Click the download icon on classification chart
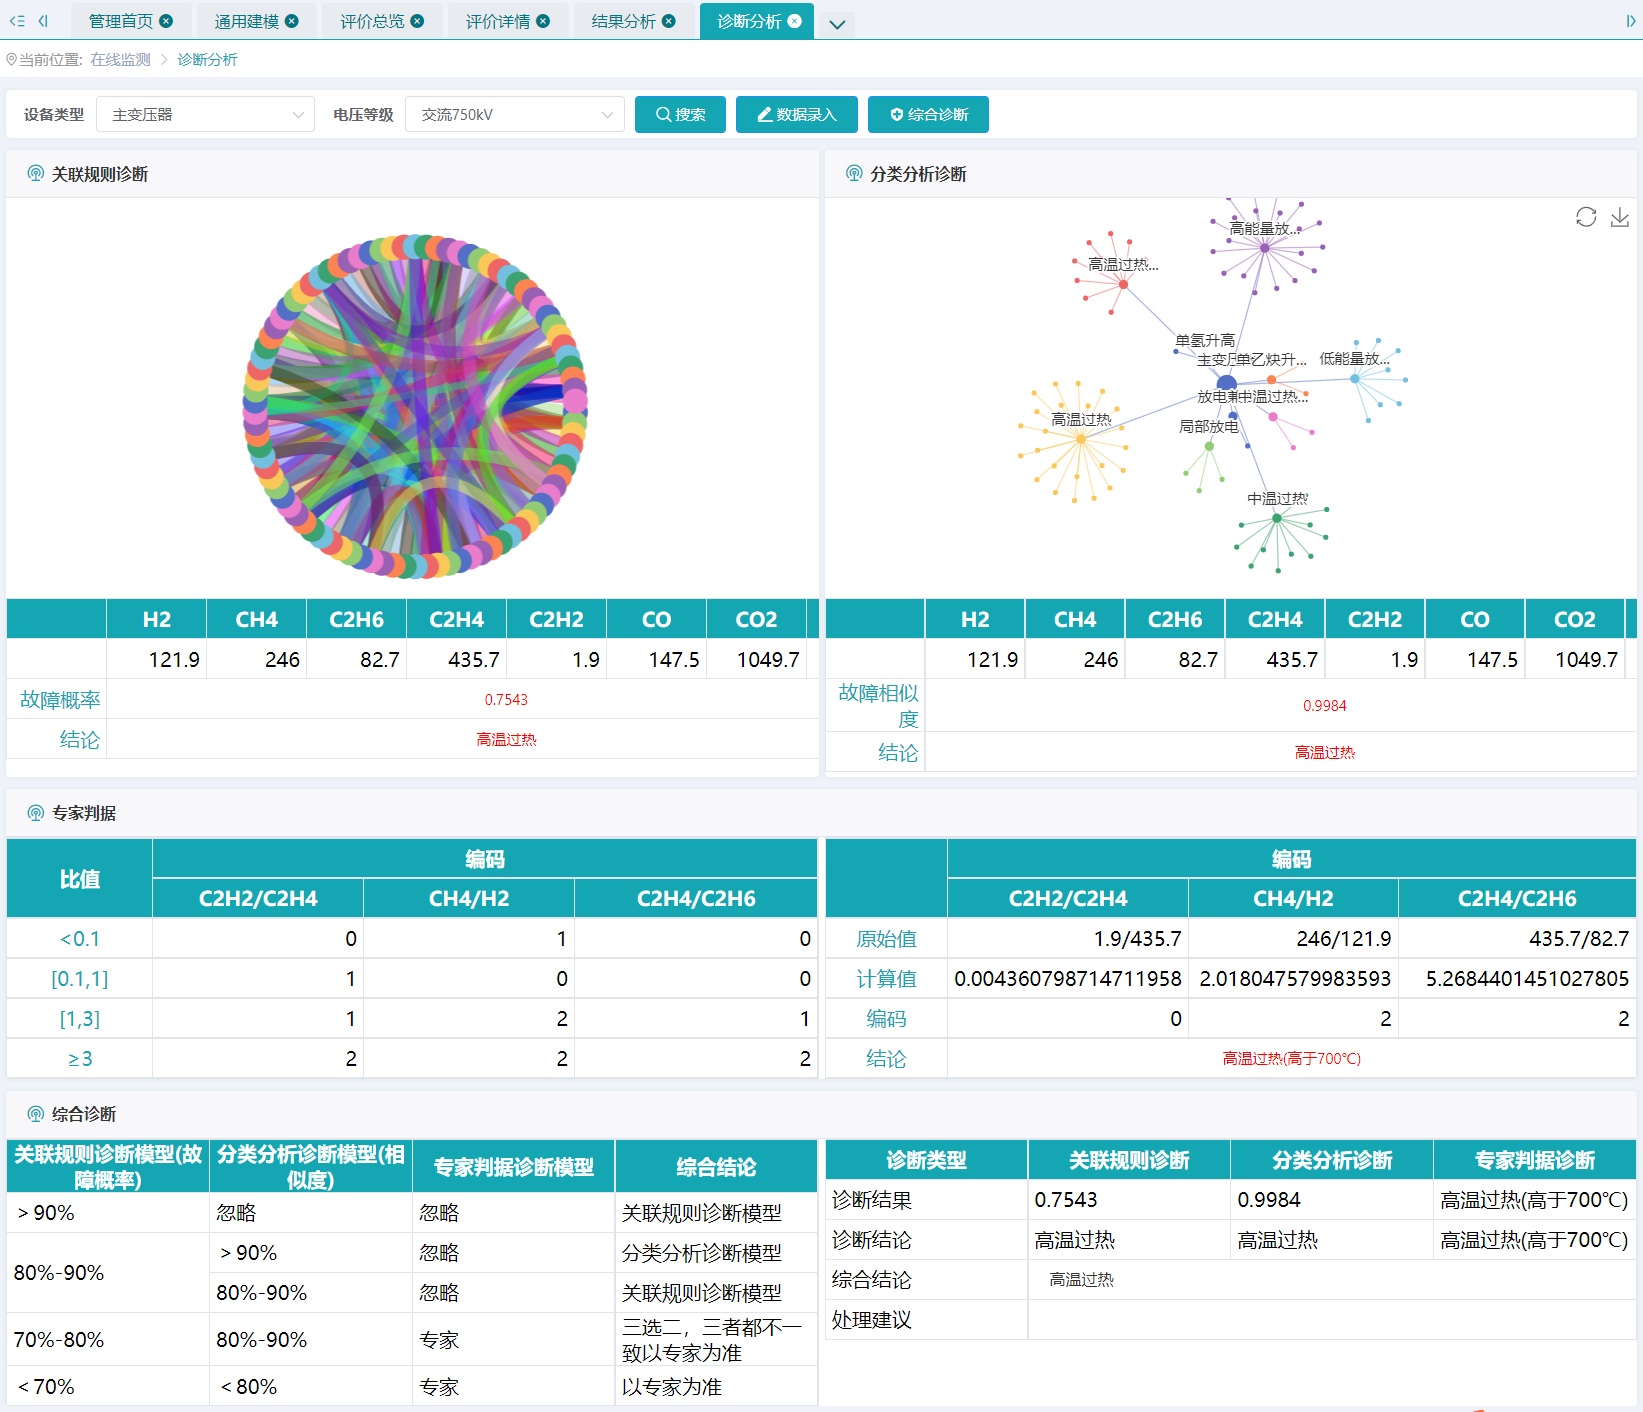Viewport: 1643px width, 1412px height. coord(1619,217)
